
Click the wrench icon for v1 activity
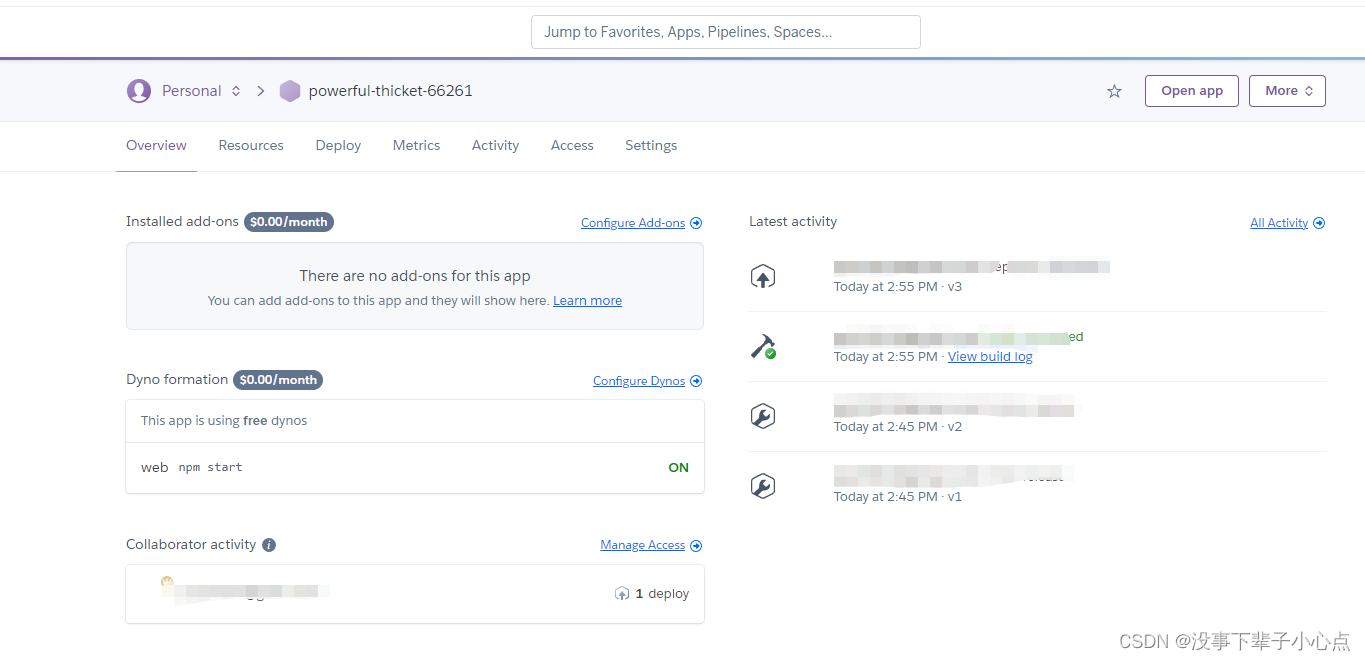(x=763, y=486)
